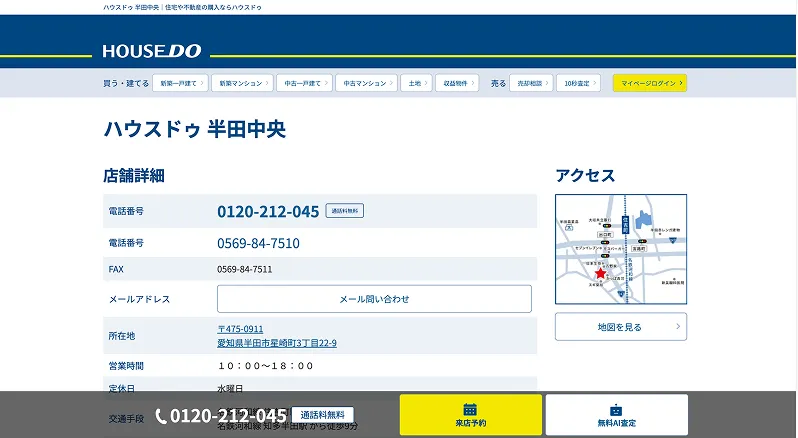Click the 営業時間 row label
798x438 pixels.
[126, 366]
